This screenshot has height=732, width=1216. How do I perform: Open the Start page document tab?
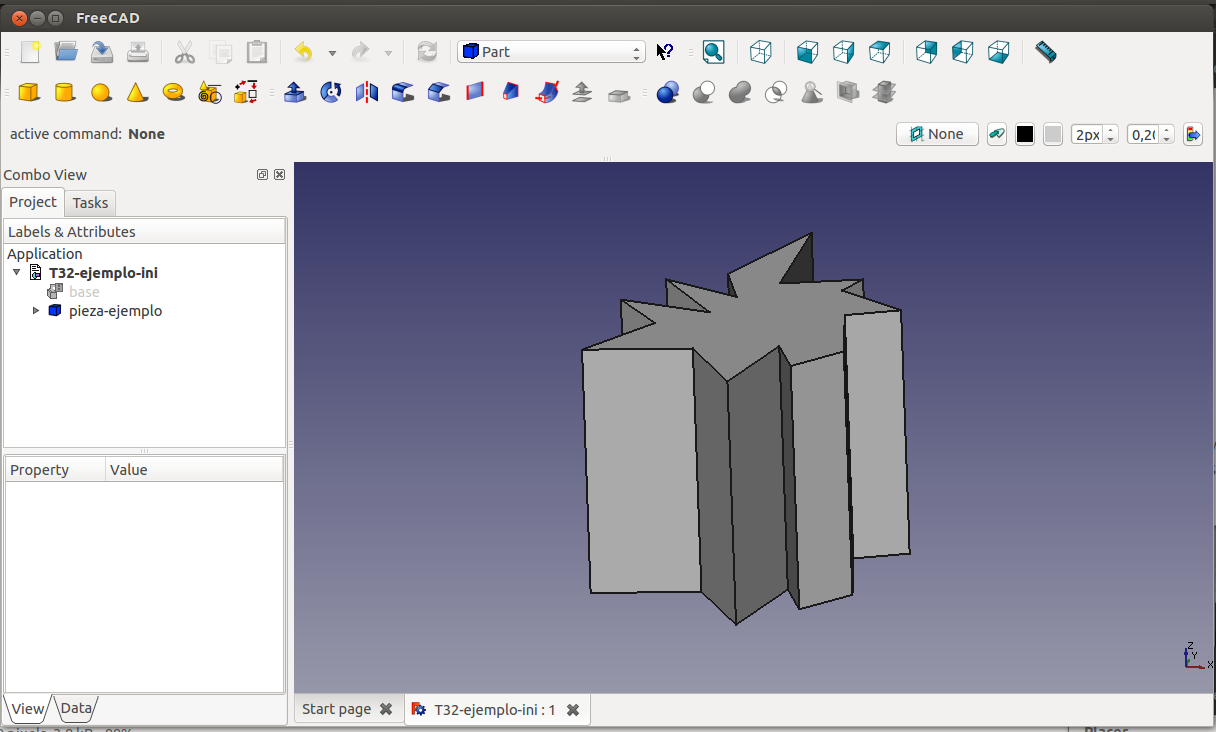337,709
